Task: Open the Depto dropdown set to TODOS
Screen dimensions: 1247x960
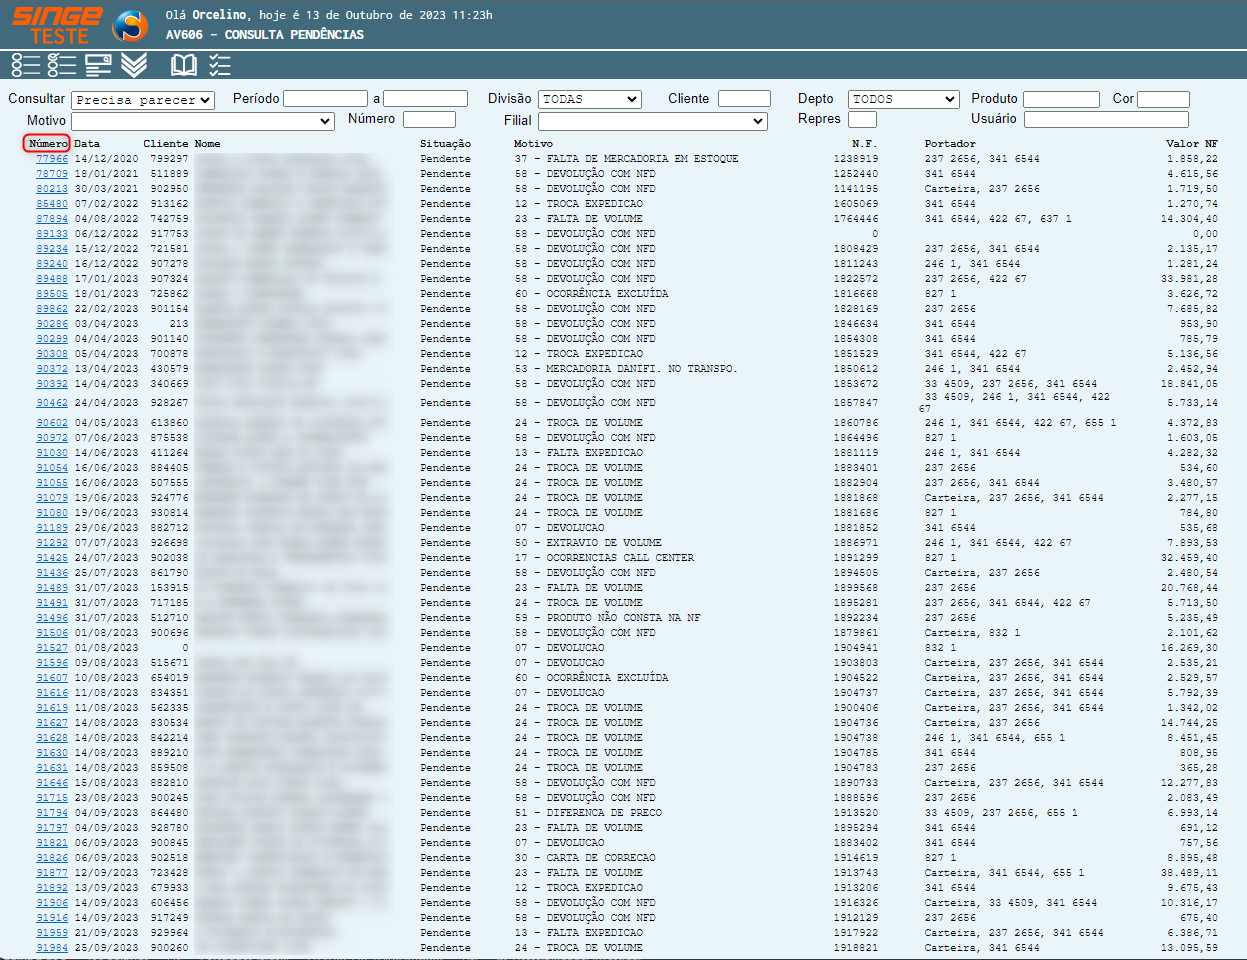Action: [904, 99]
